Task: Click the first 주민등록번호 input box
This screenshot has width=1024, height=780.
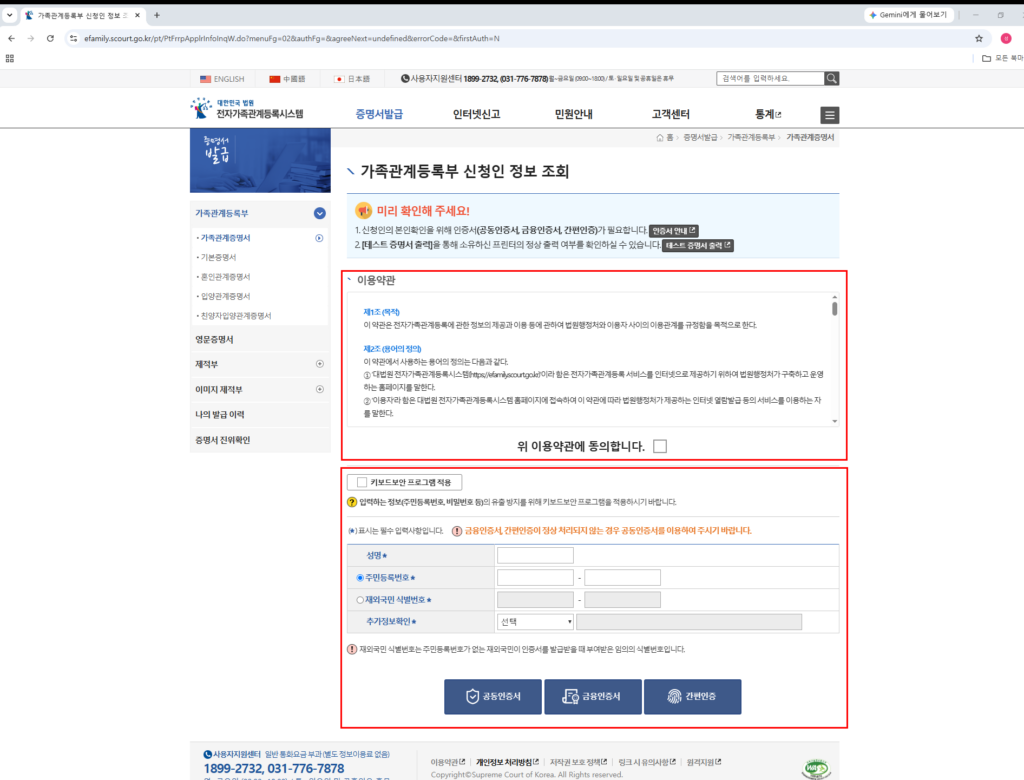Action: coord(535,577)
